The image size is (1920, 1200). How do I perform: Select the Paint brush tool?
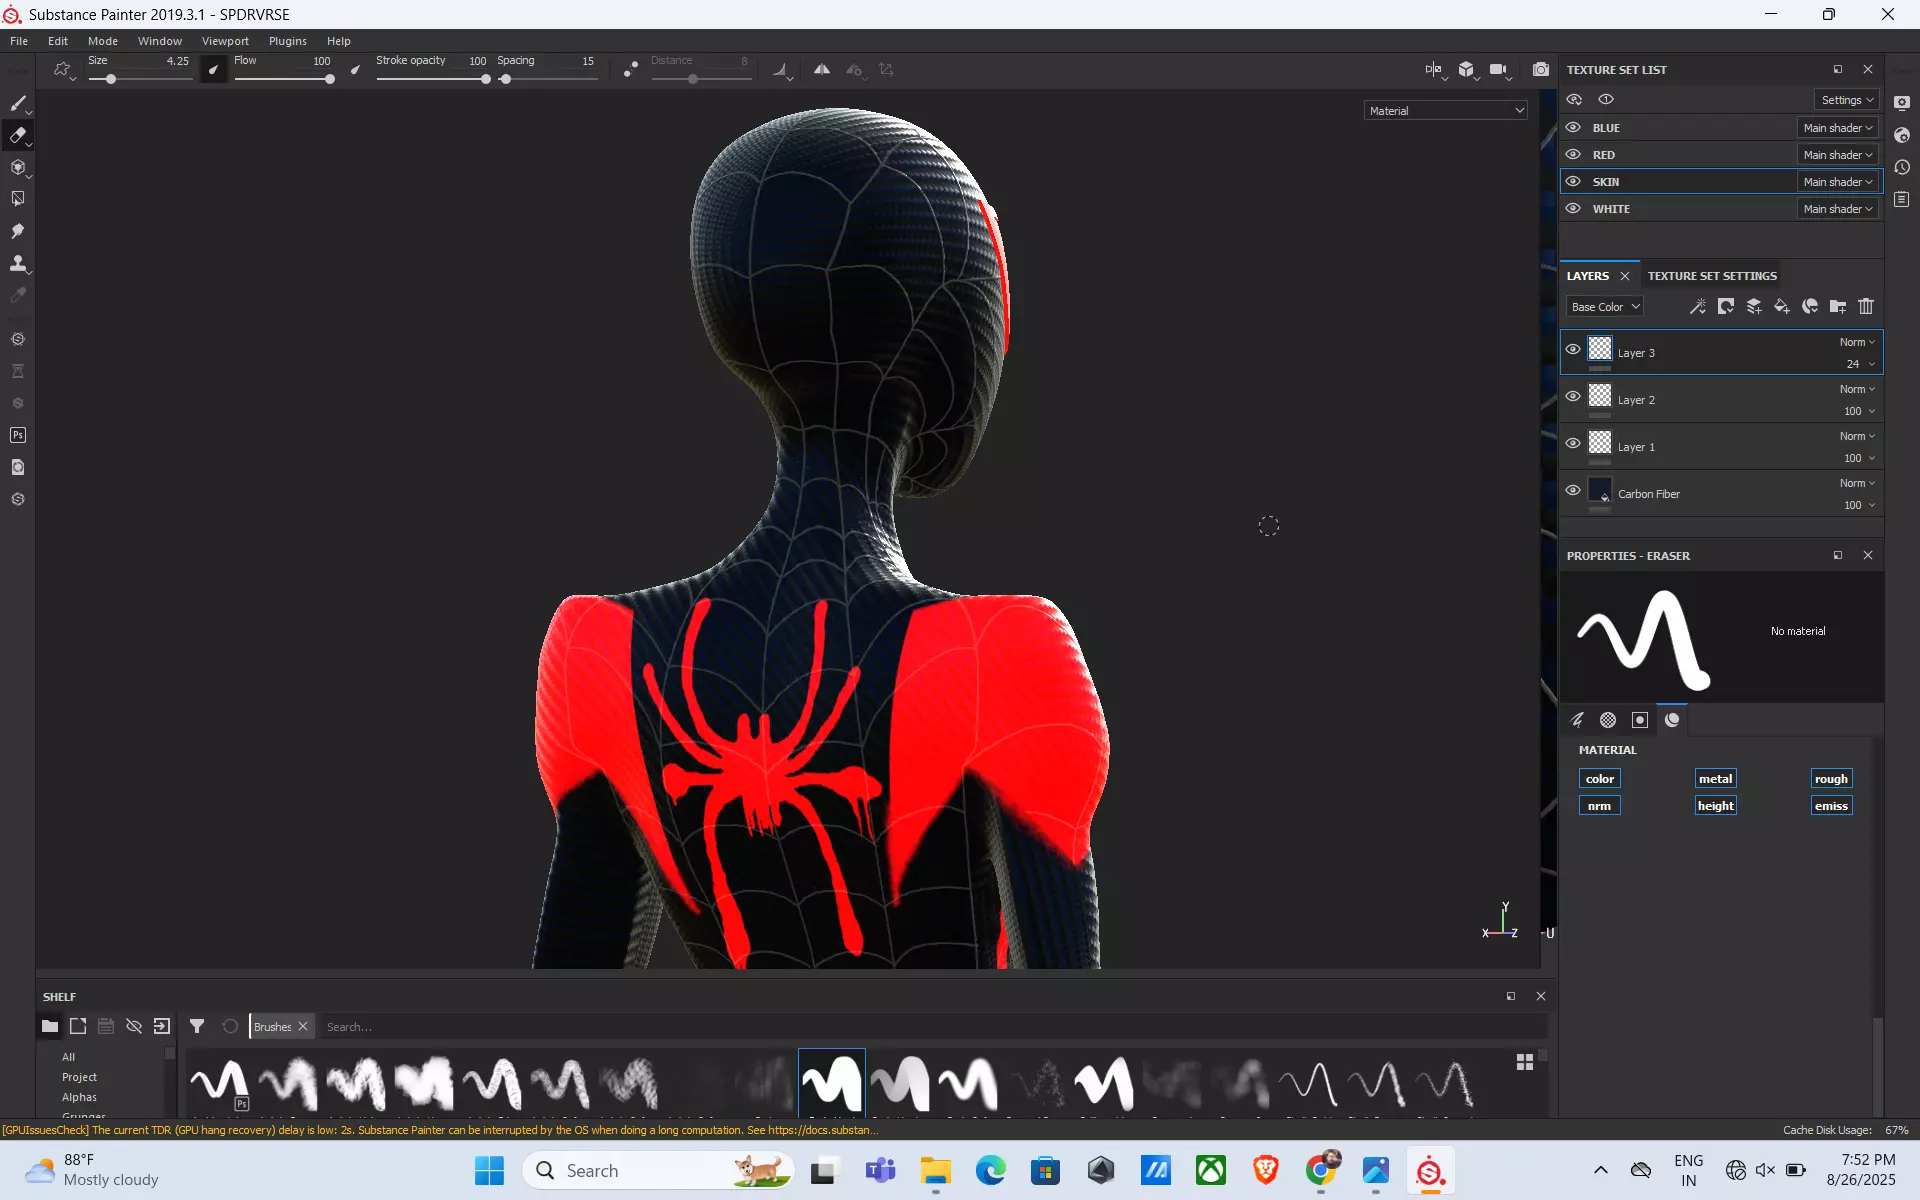[18, 103]
